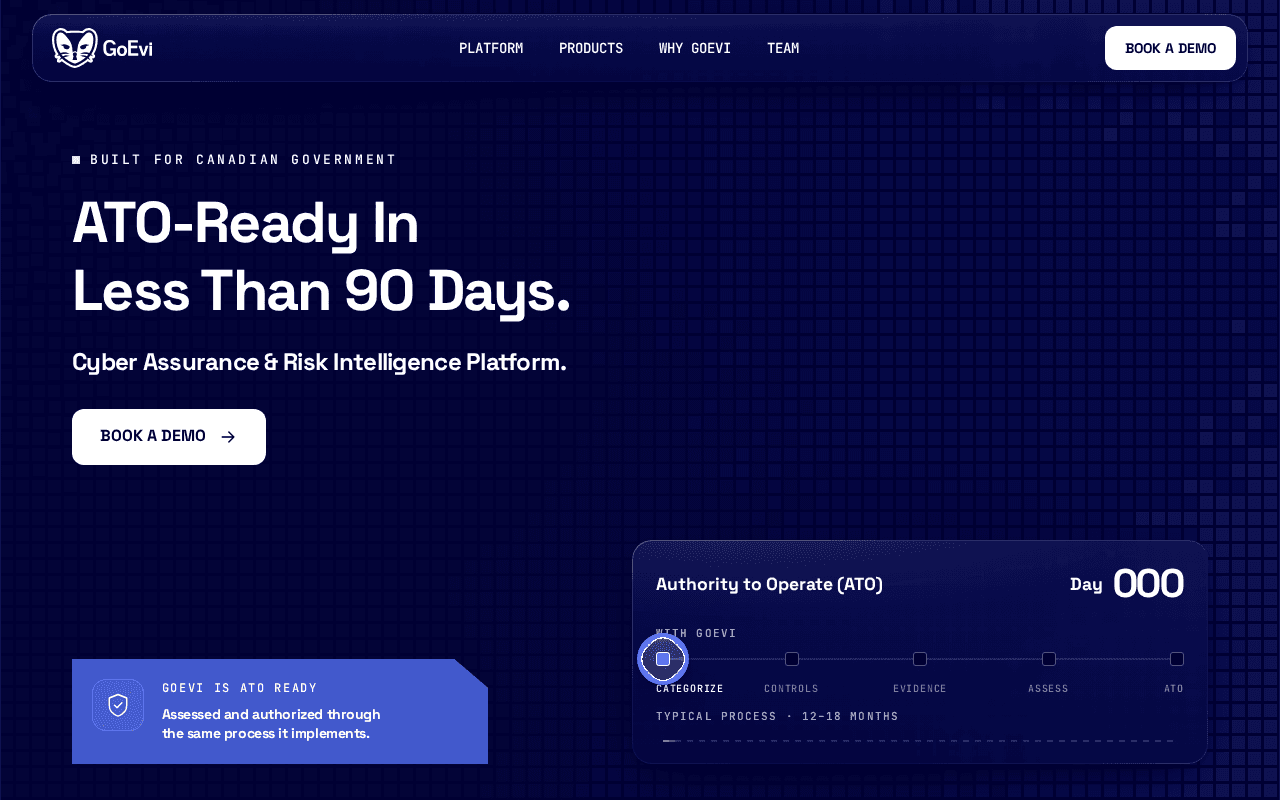
Task: Click the GoEvi cat logo icon
Action: click(75, 48)
